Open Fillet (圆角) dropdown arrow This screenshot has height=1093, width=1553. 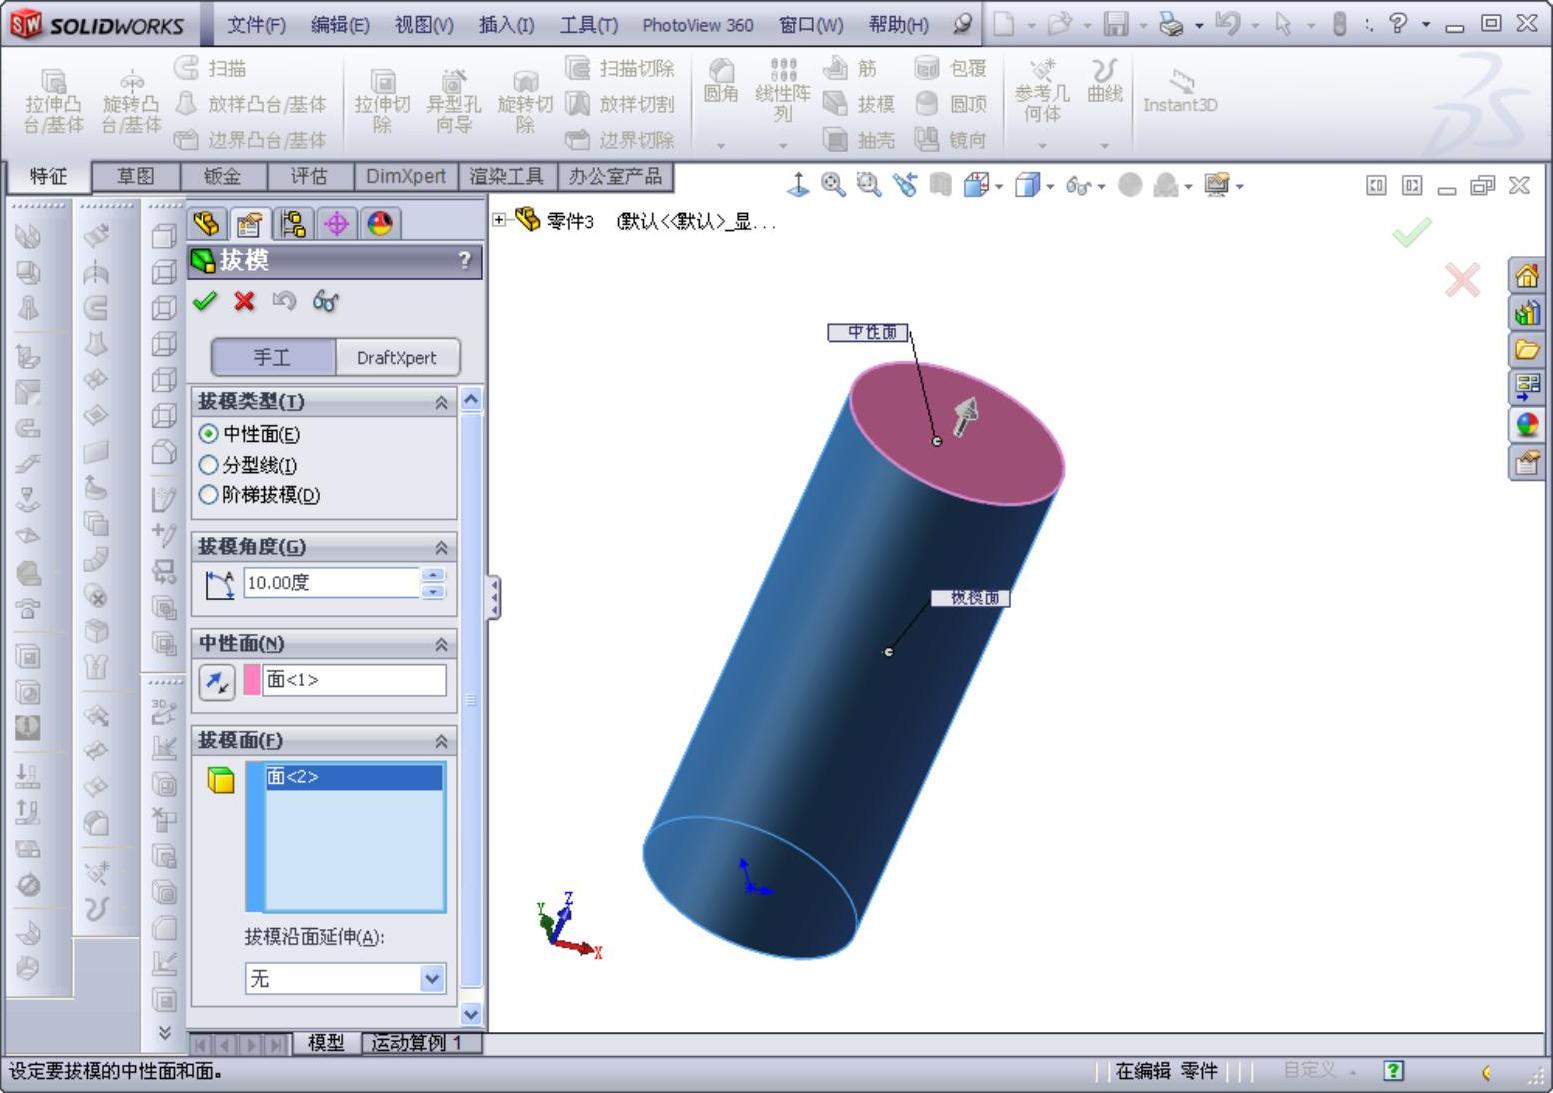click(720, 146)
